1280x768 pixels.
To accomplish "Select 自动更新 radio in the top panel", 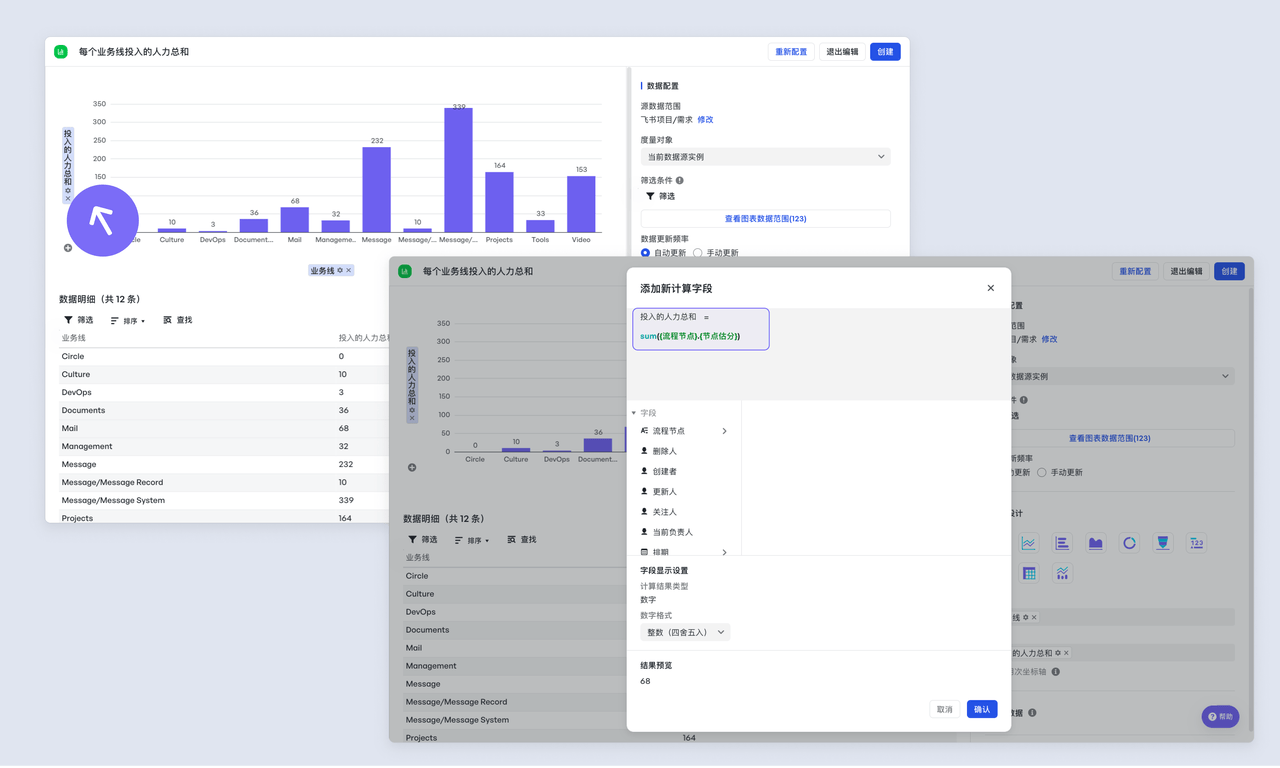I will pos(645,253).
